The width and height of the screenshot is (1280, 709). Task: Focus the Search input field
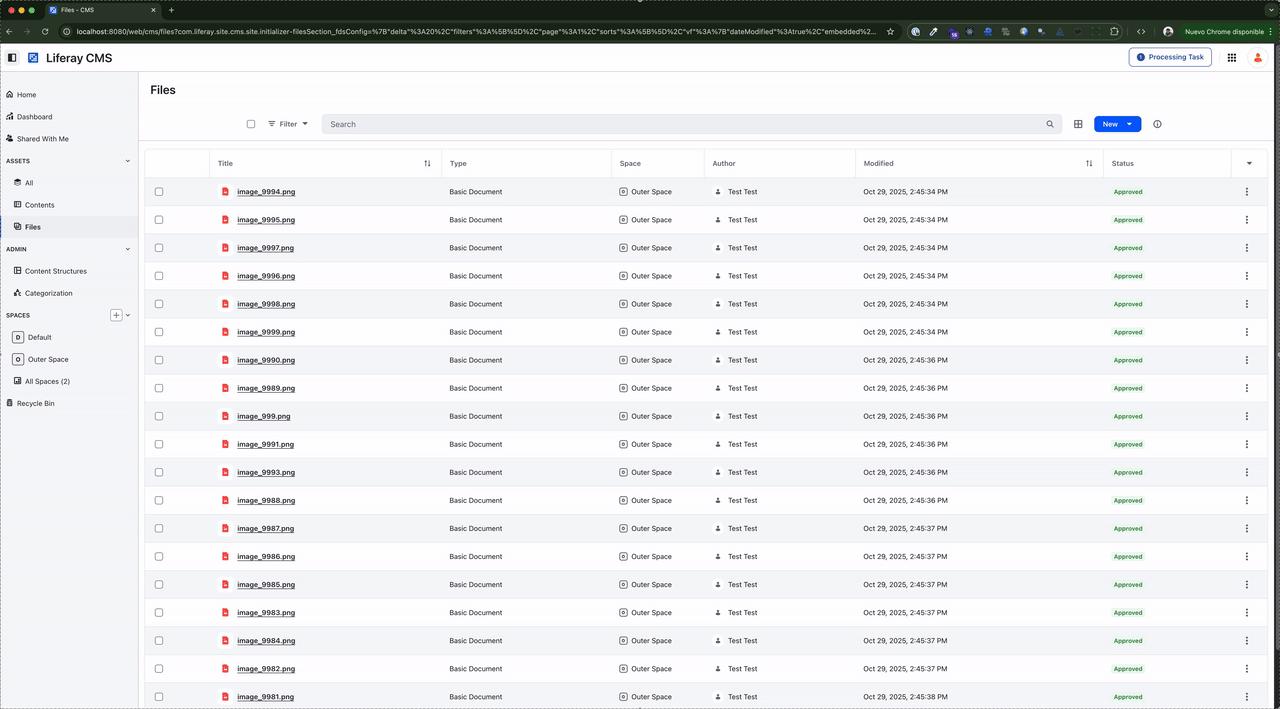pyautogui.click(x=680, y=124)
